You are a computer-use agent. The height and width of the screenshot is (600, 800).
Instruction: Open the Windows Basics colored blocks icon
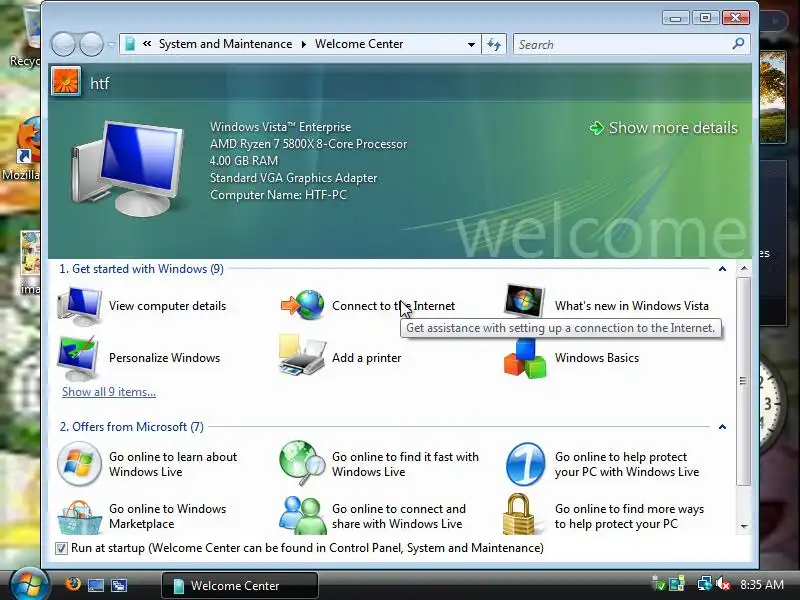525,359
